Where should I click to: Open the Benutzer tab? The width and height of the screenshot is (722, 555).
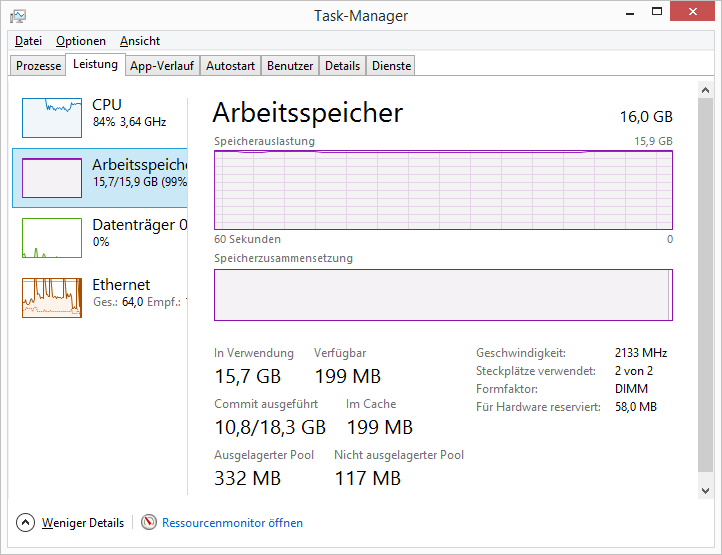290,66
